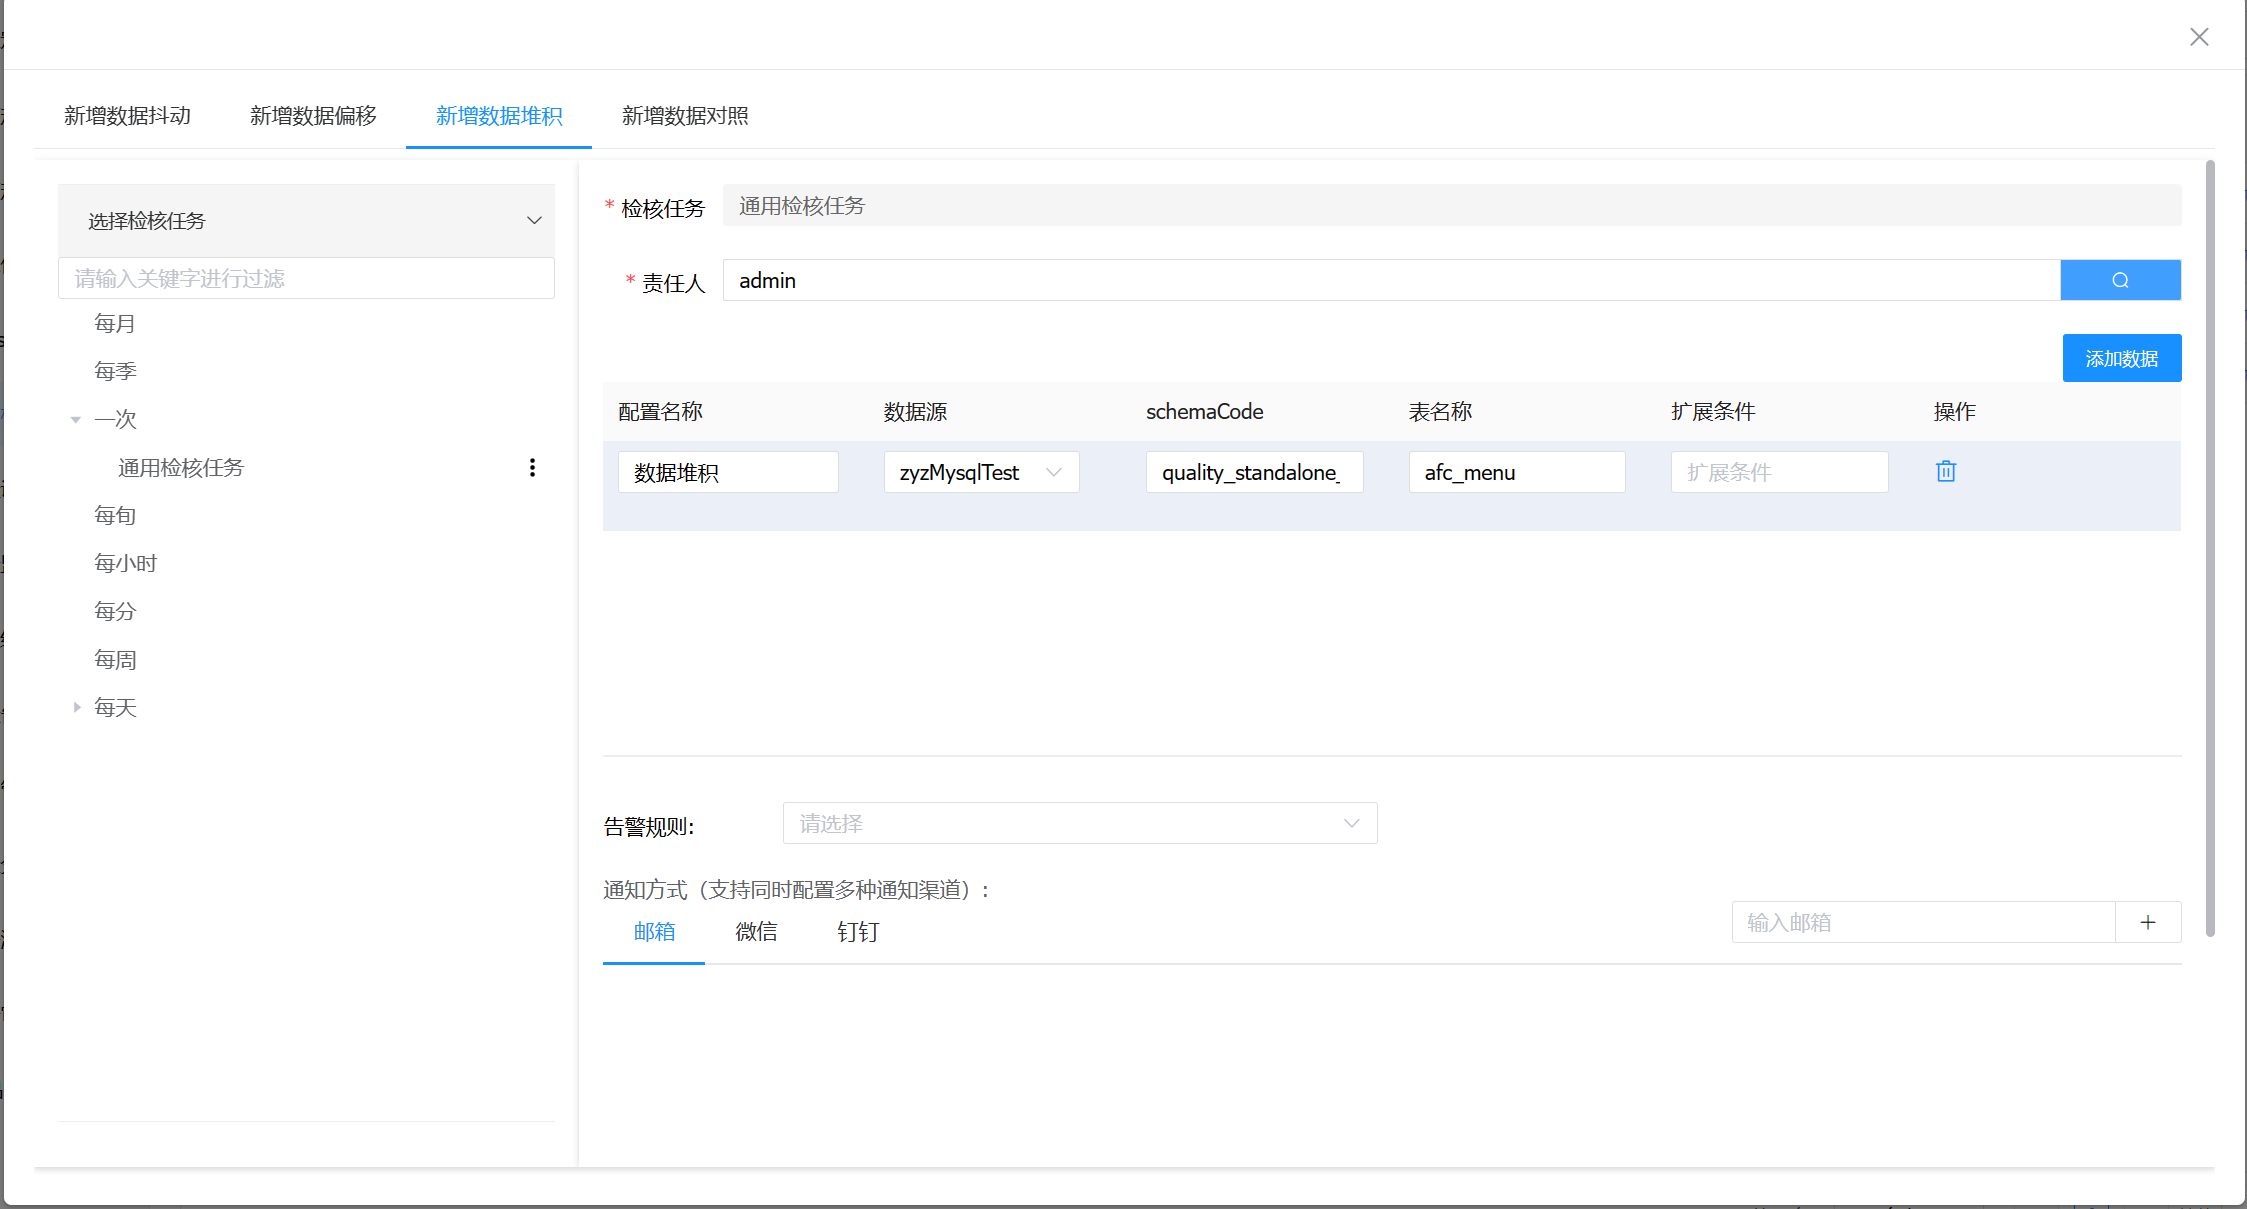Switch to 新增数据偏移 tab
The width and height of the screenshot is (2247, 1209).
point(313,116)
